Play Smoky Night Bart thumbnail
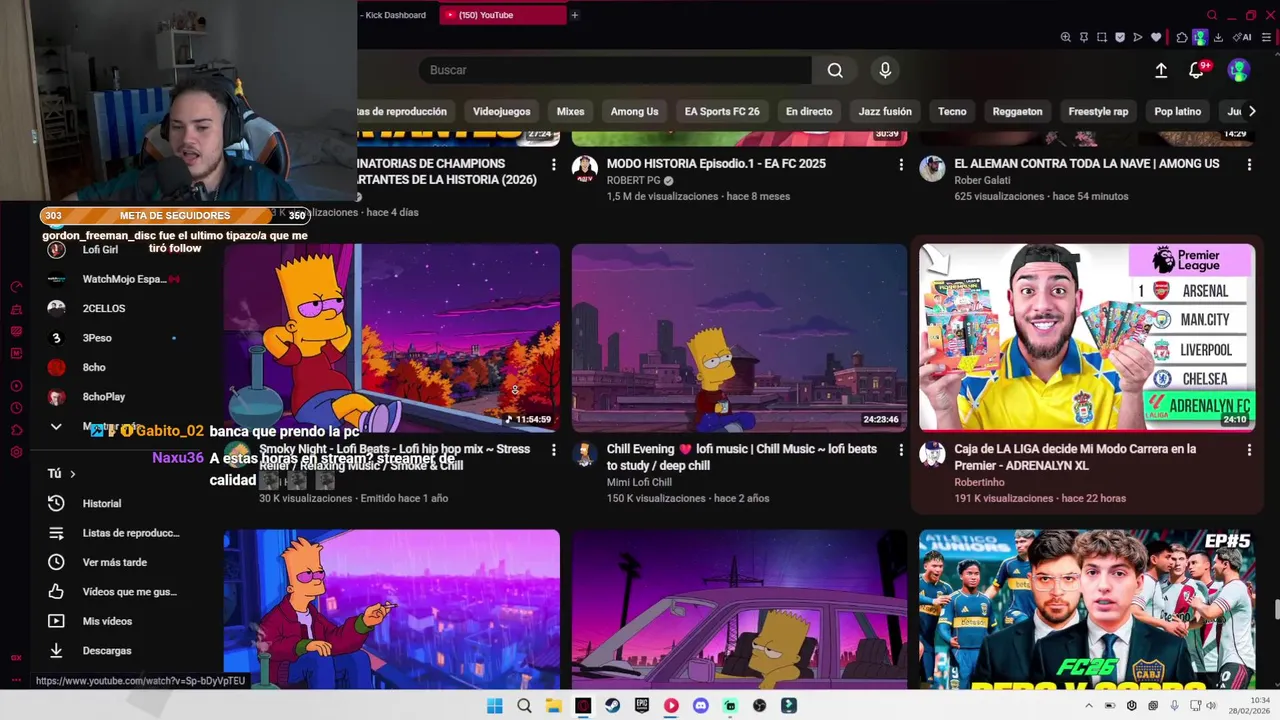The width and height of the screenshot is (1280, 720). tap(391, 338)
